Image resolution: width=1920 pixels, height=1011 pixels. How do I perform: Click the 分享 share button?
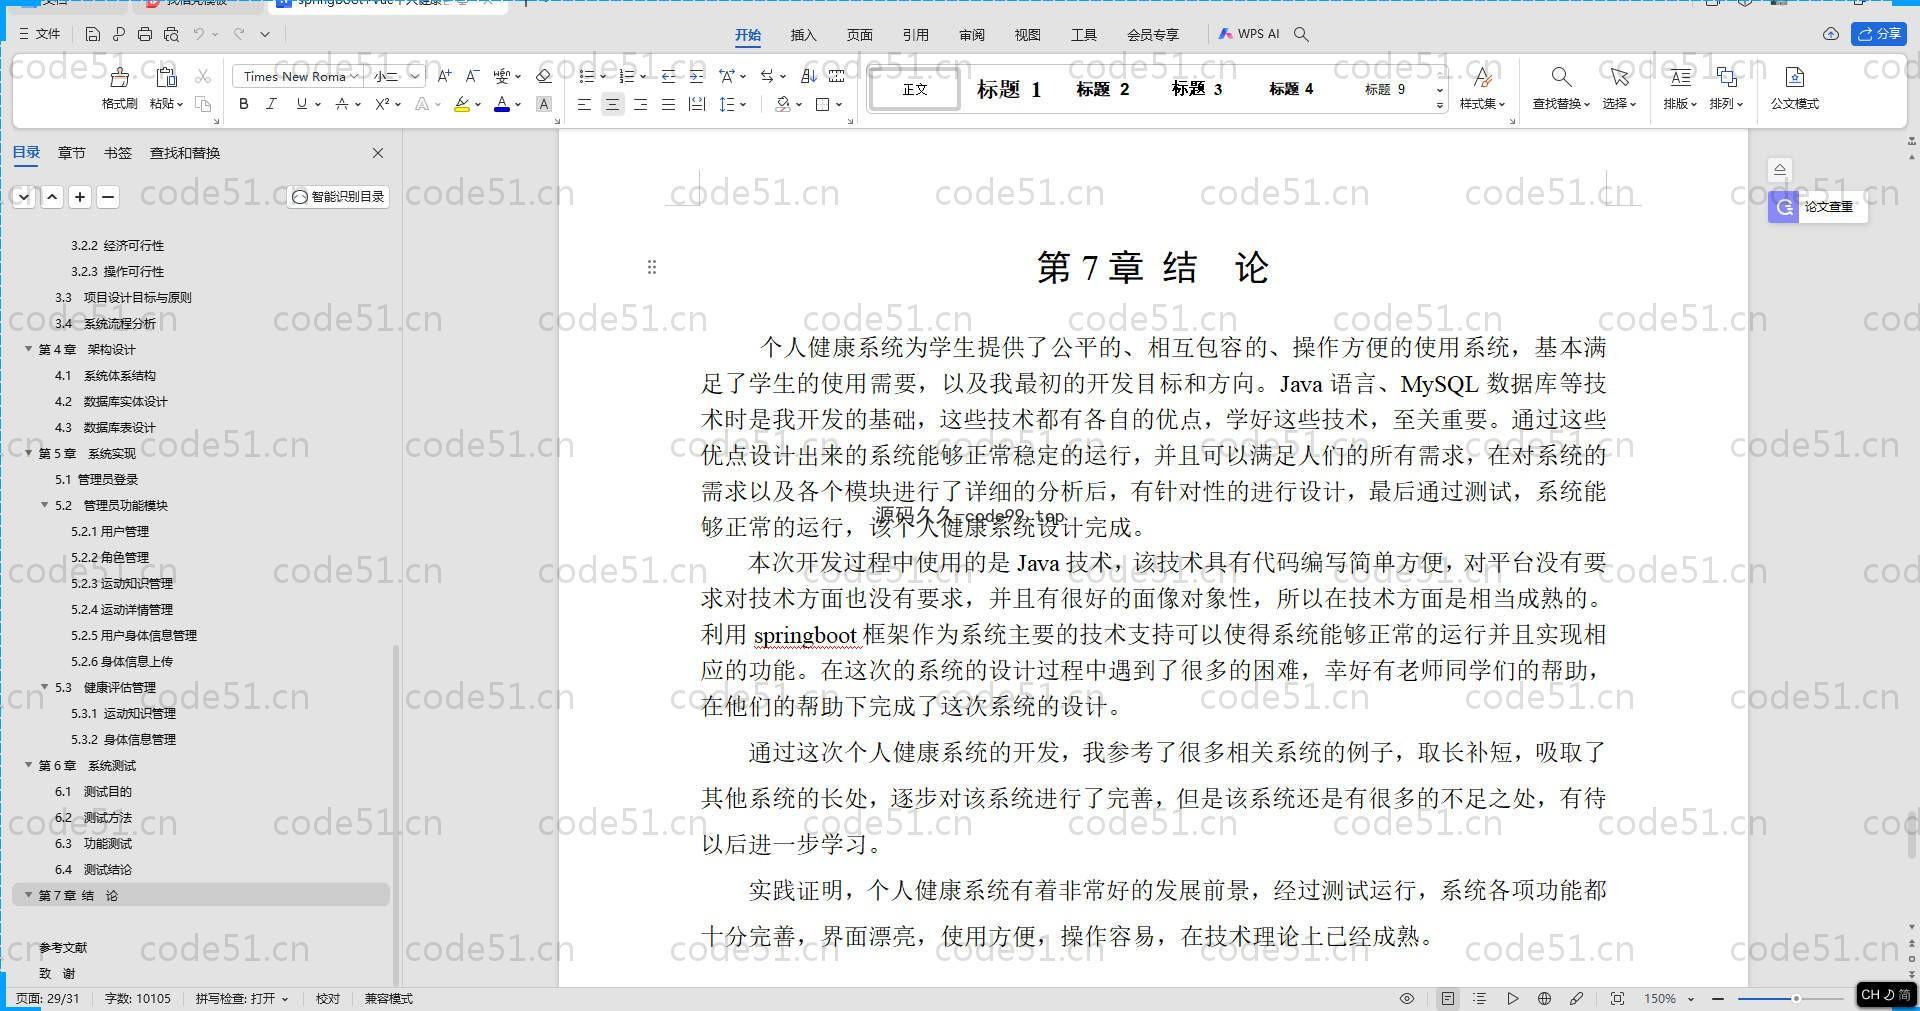click(x=1879, y=34)
